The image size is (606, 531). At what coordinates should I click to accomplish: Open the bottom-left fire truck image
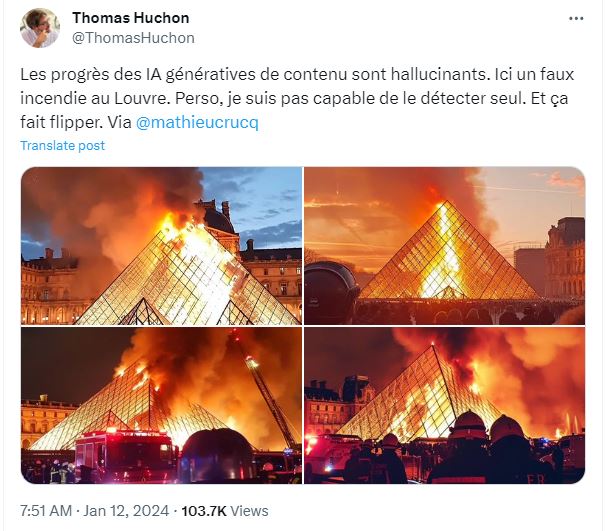(x=162, y=405)
